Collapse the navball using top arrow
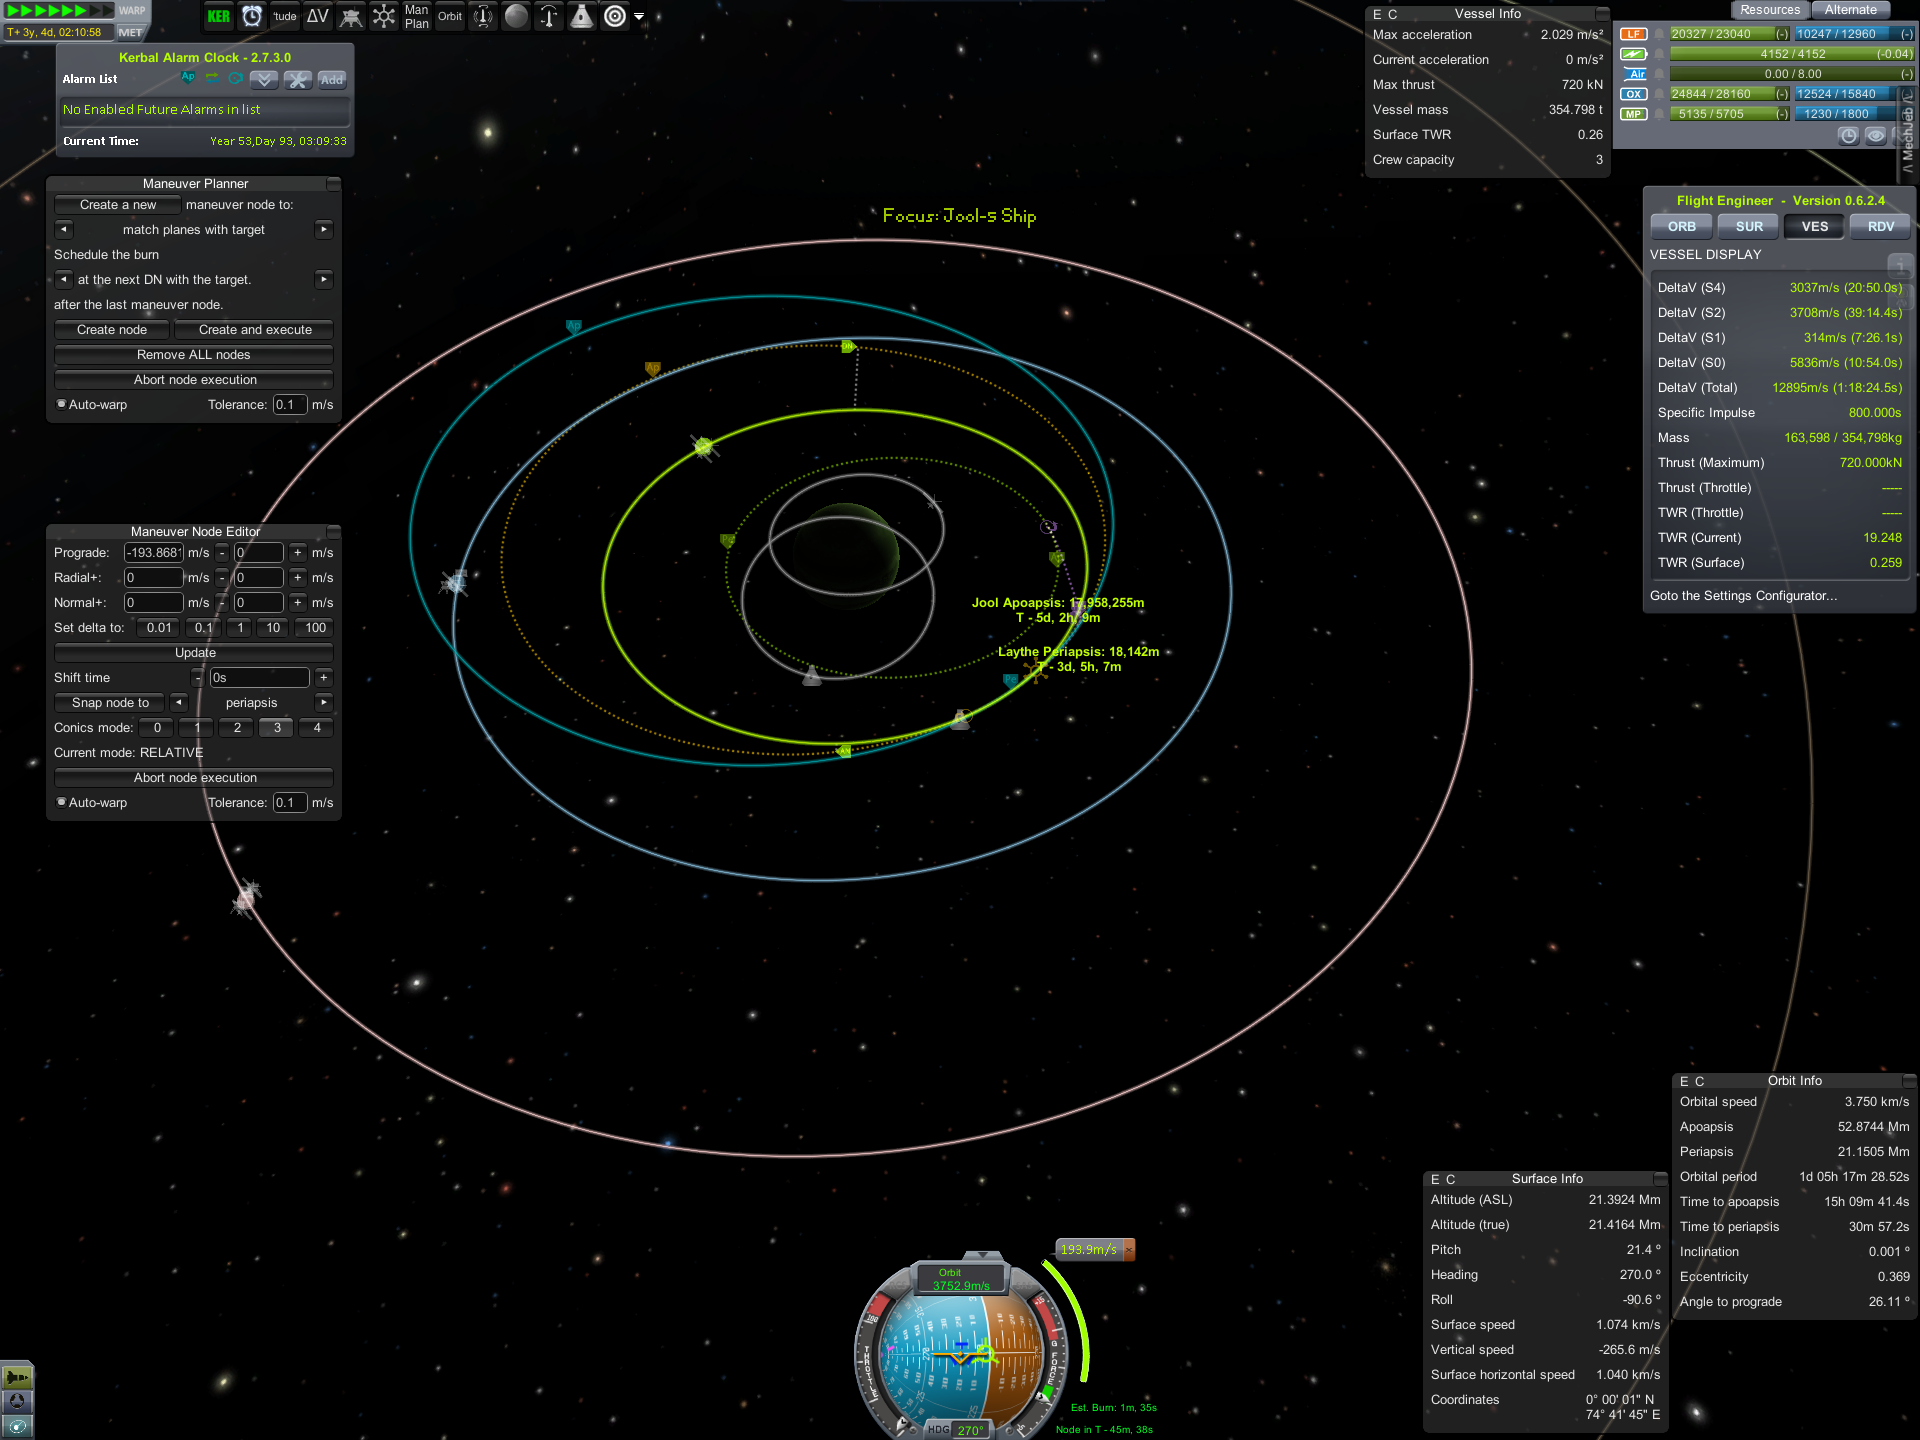Viewport: 1920px width, 1440px height. pyautogui.click(x=982, y=1253)
